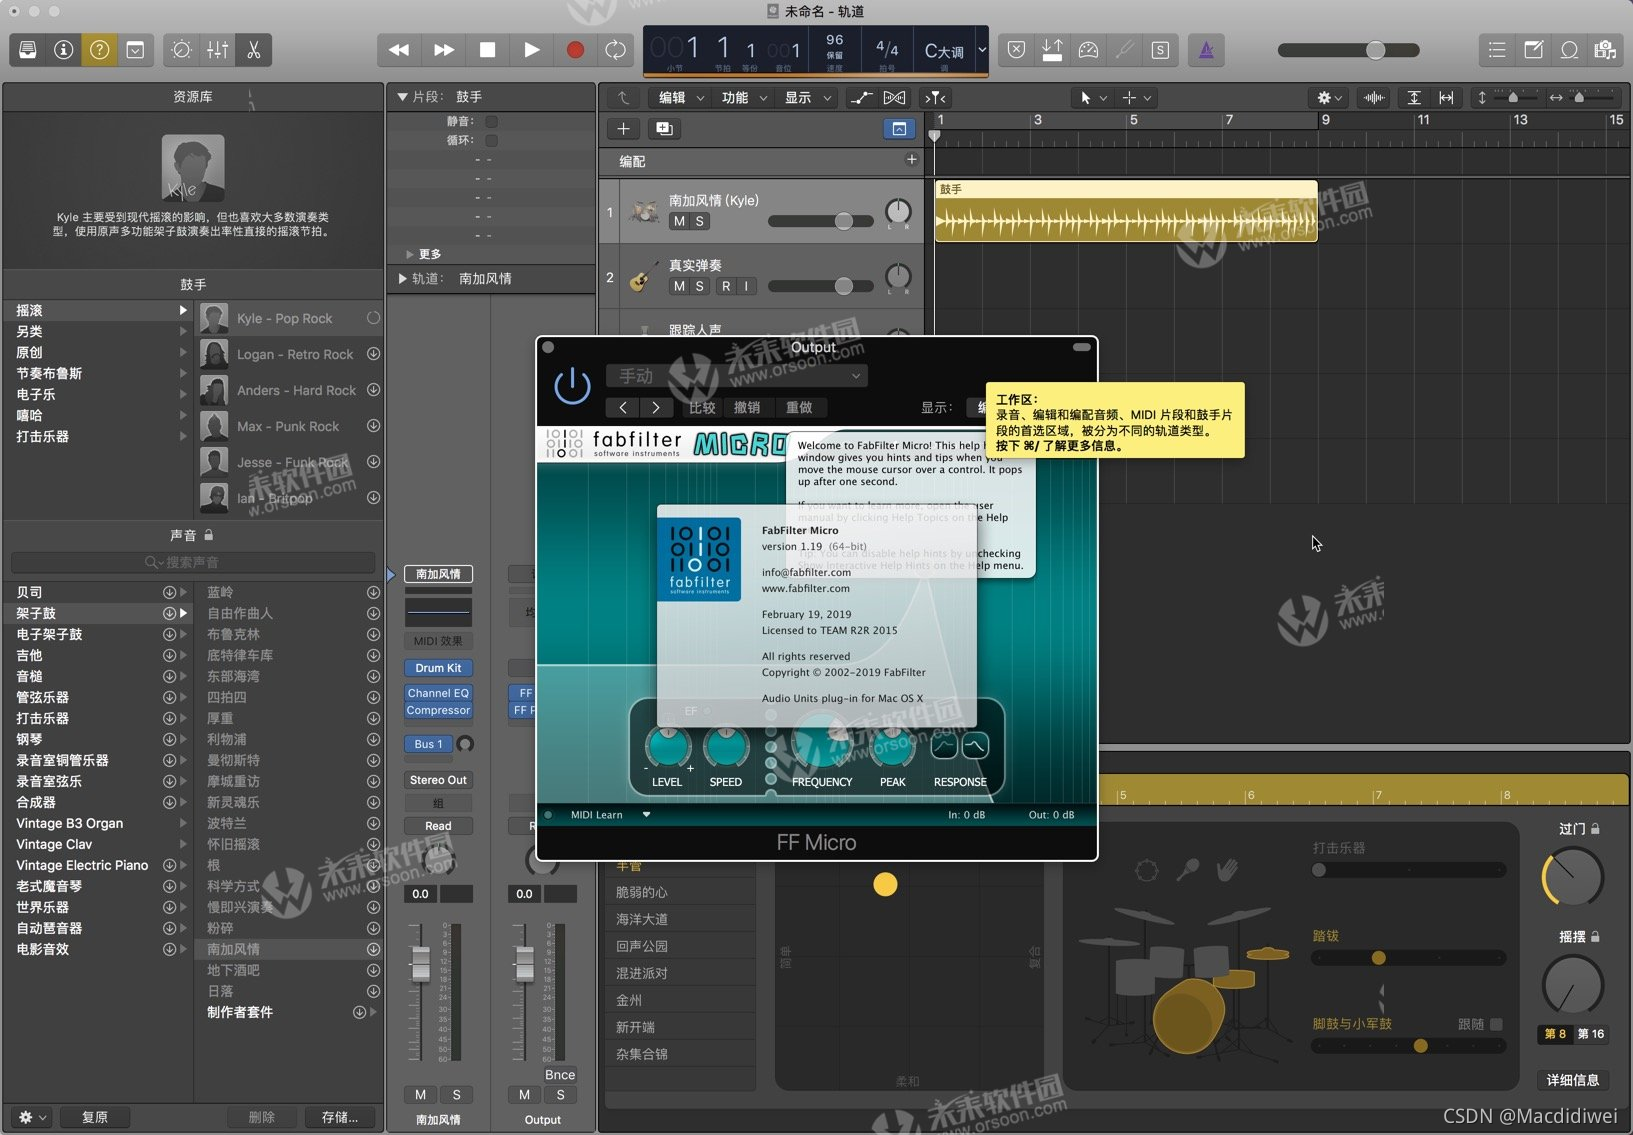Viewport: 1633px width, 1135px height.
Task: Open the Smart Controls dial icon
Action: [181, 50]
